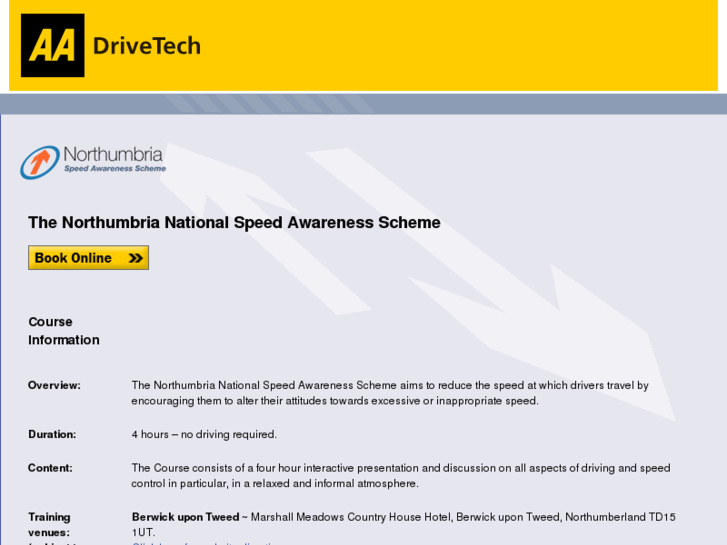The height and width of the screenshot is (545, 727).
Task: Click the 'Overview:' label
Action: pos(54,385)
